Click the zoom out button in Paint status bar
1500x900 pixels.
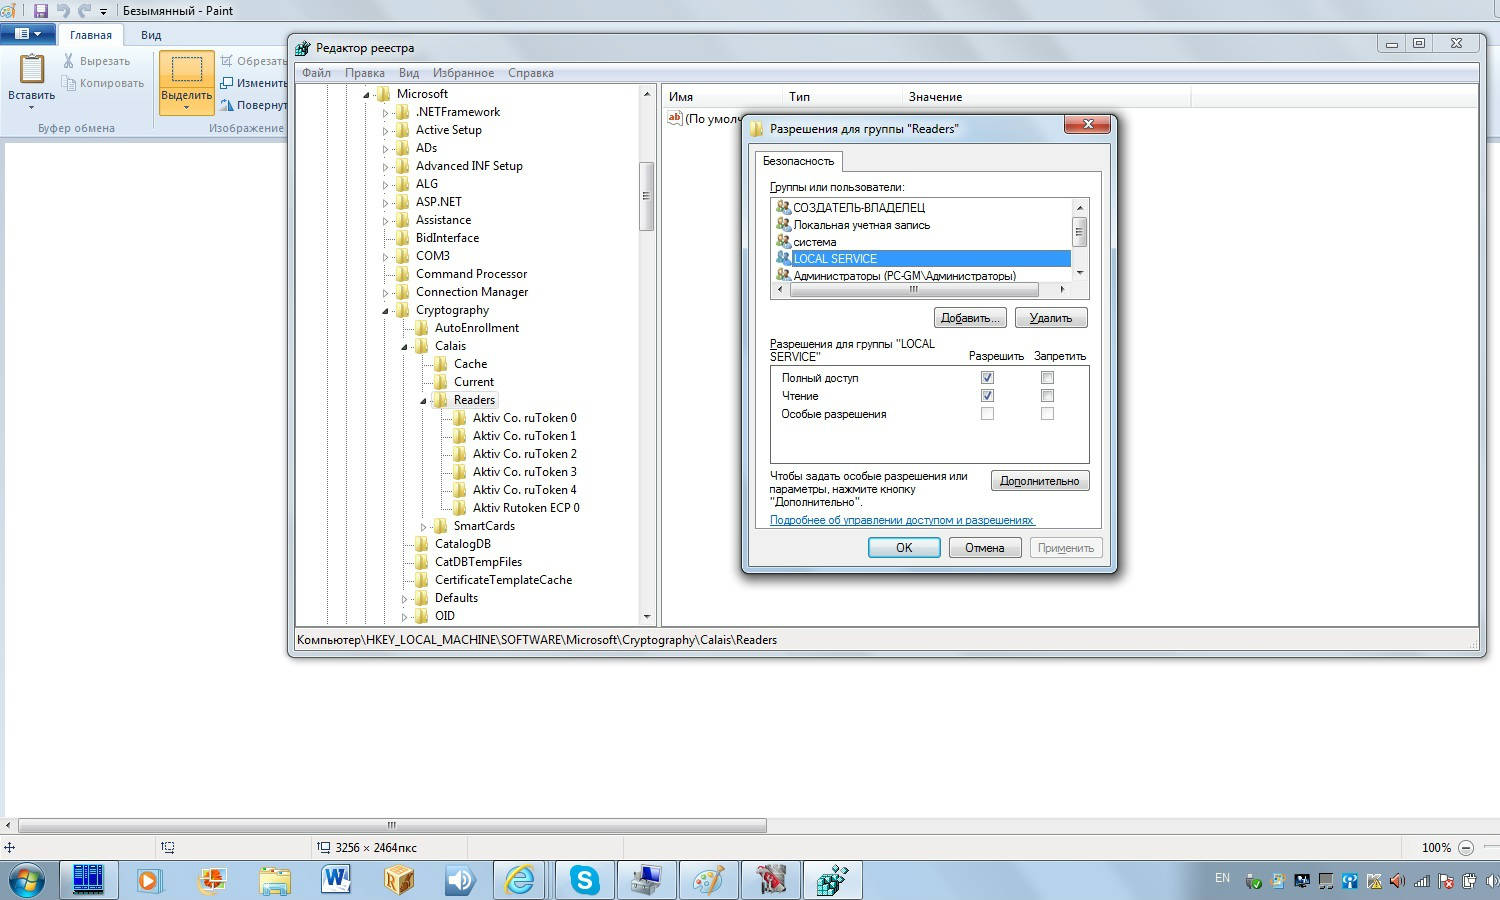pyautogui.click(x=1466, y=847)
